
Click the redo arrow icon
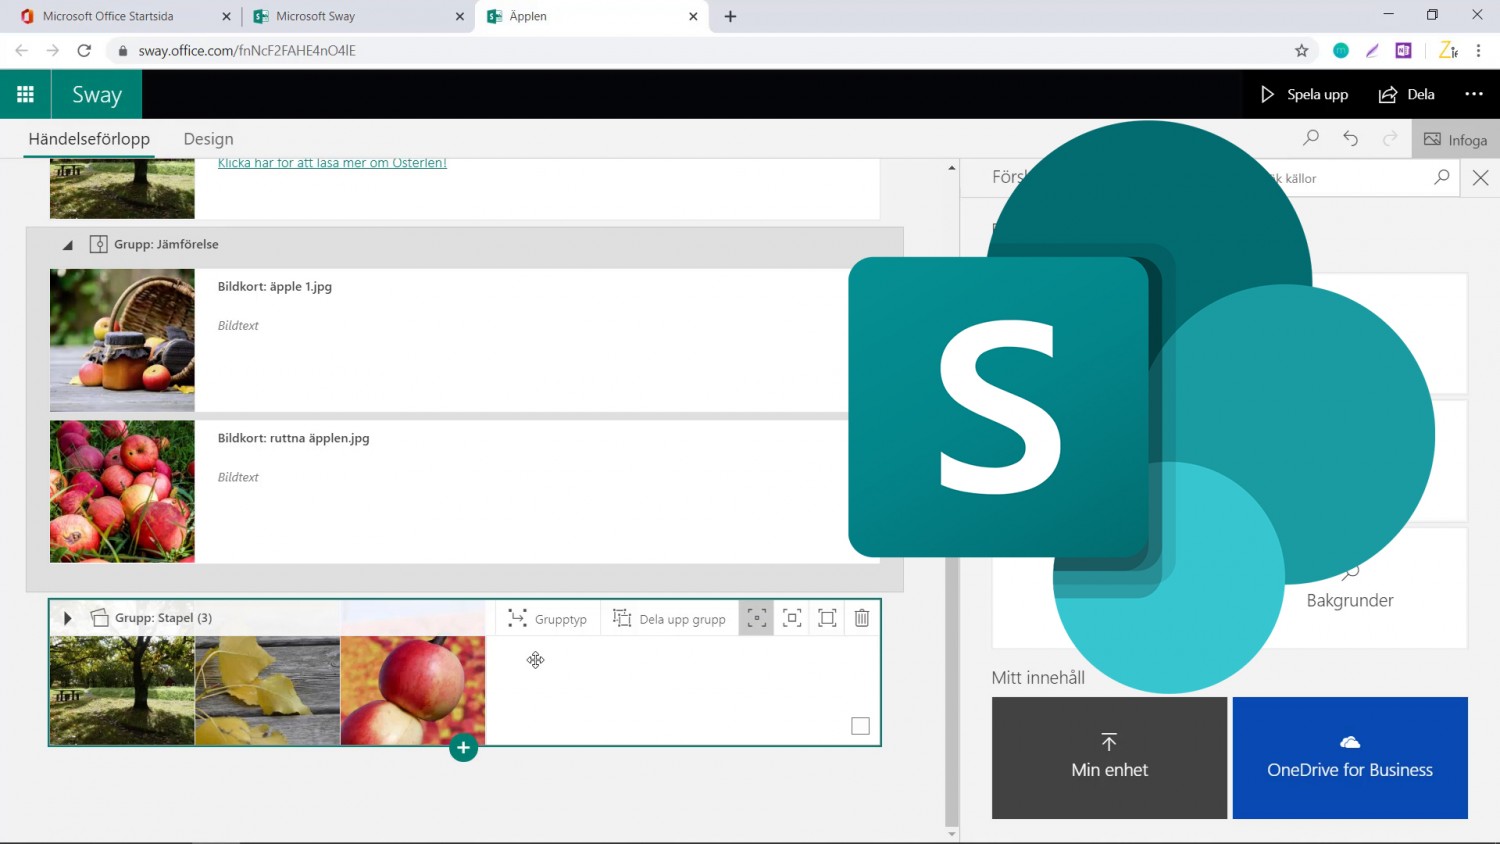[x=1390, y=138]
